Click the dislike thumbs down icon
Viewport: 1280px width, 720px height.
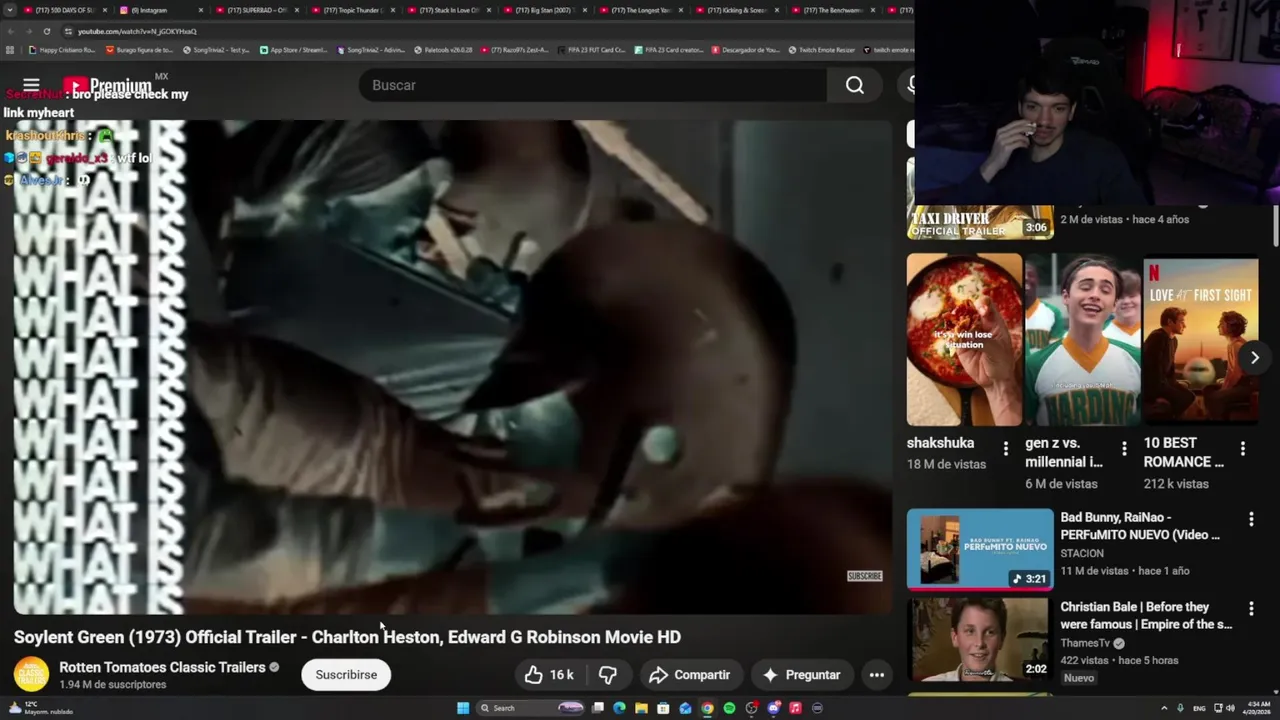(608, 675)
